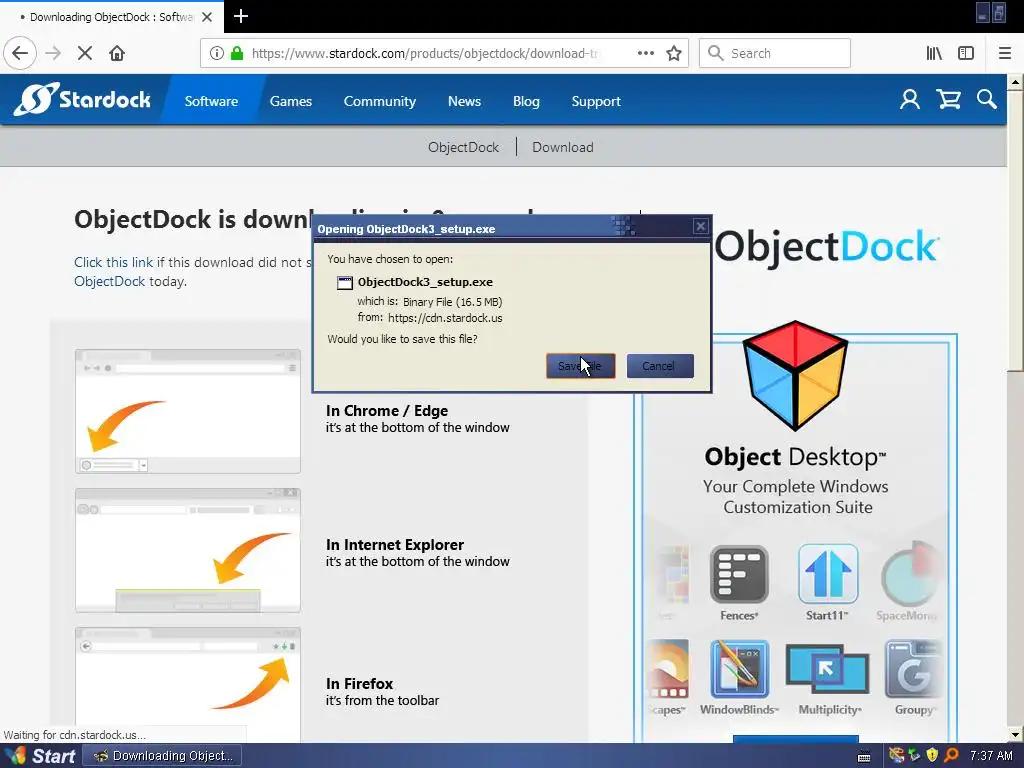Open the Library icon in the toolbar

pos(934,53)
